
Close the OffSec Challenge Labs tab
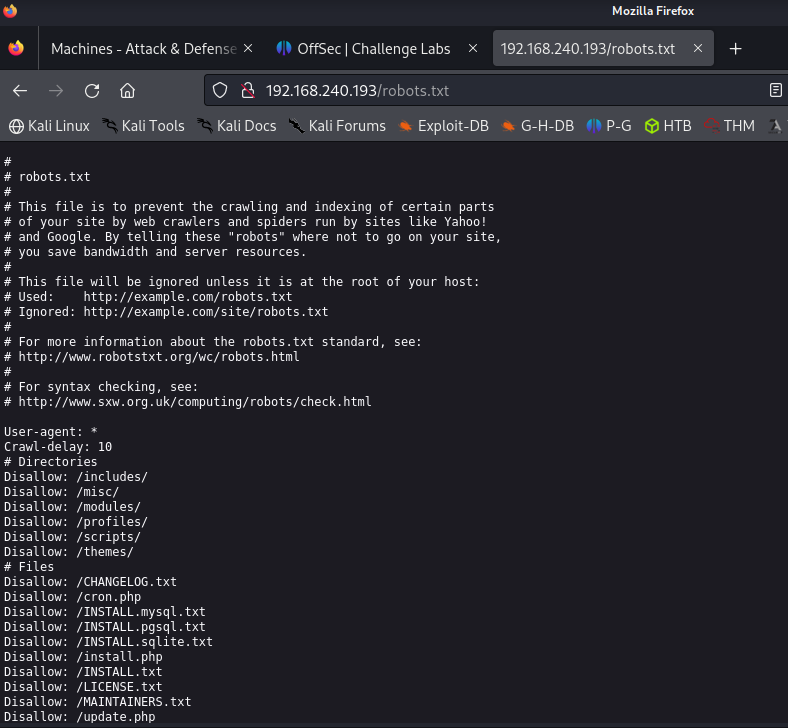pos(472,49)
